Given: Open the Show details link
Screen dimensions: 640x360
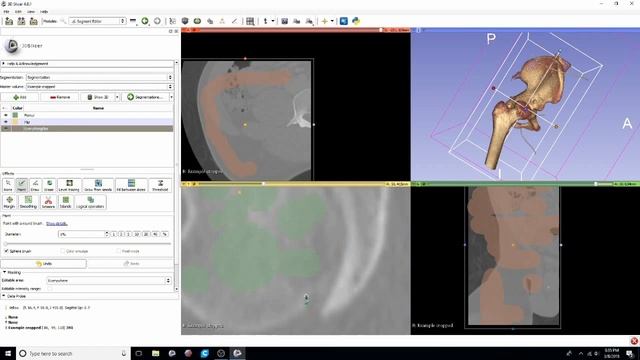Looking at the screenshot, I should pos(57,224).
